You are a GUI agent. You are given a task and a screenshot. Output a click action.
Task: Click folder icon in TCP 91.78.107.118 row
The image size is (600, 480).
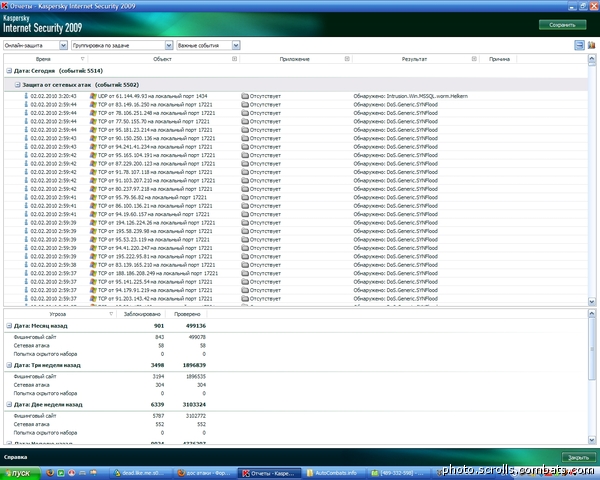pyautogui.click(x=245, y=172)
